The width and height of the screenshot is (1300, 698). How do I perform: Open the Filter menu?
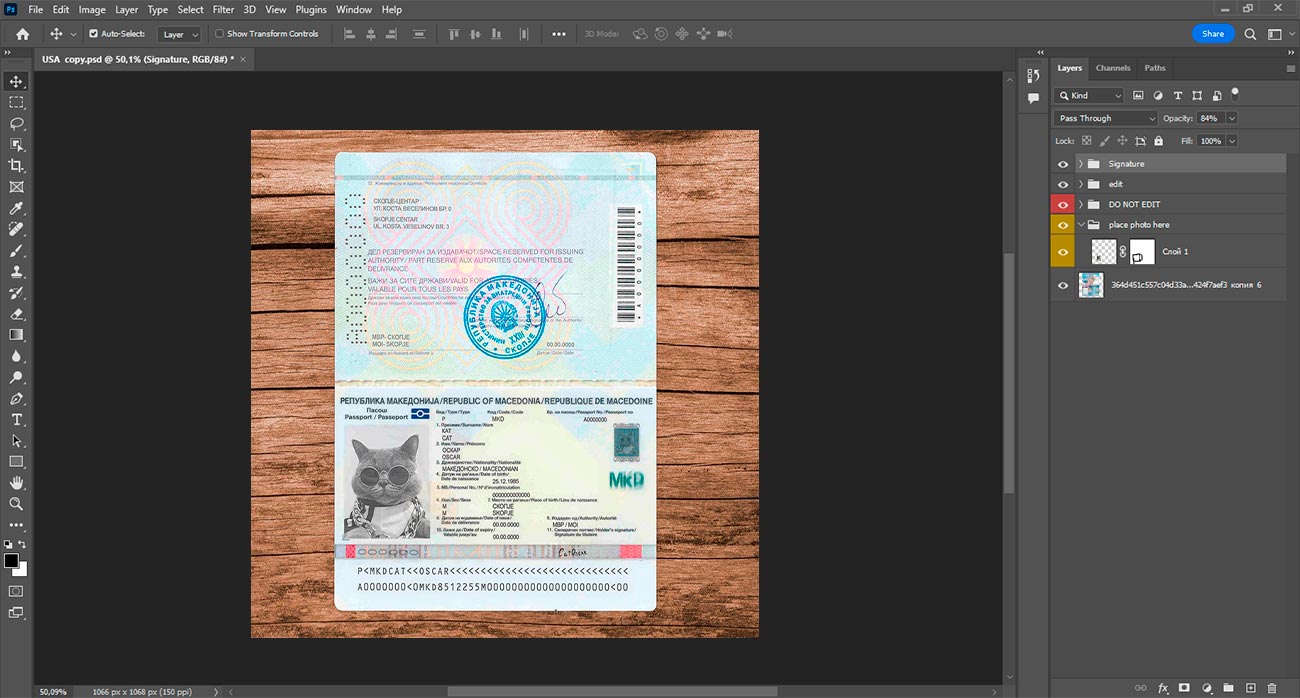tap(223, 9)
